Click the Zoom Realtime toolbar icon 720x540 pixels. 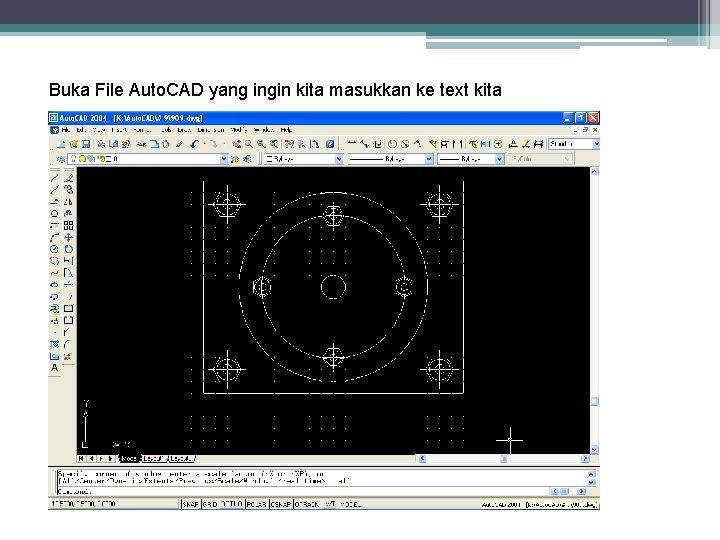coord(249,144)
